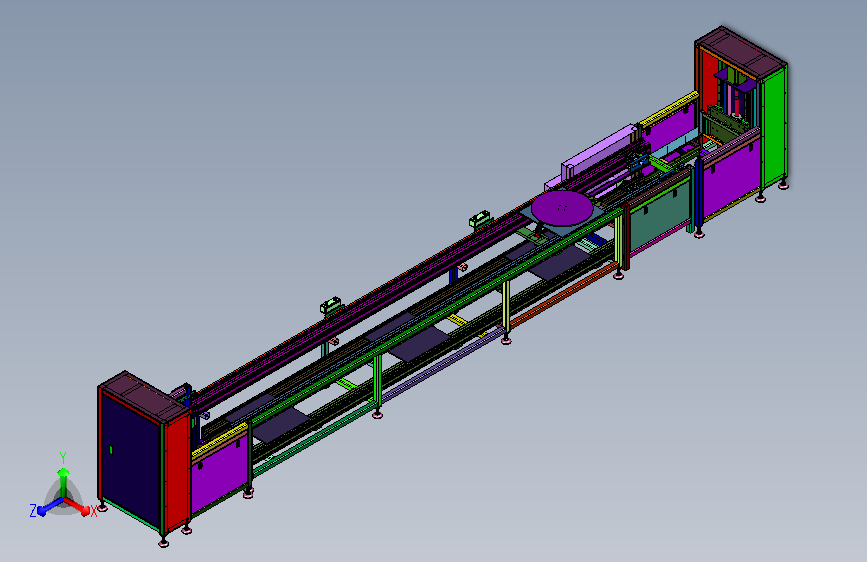Click the red X axis of the triad
867x562 pixels.
click(76, 506)
